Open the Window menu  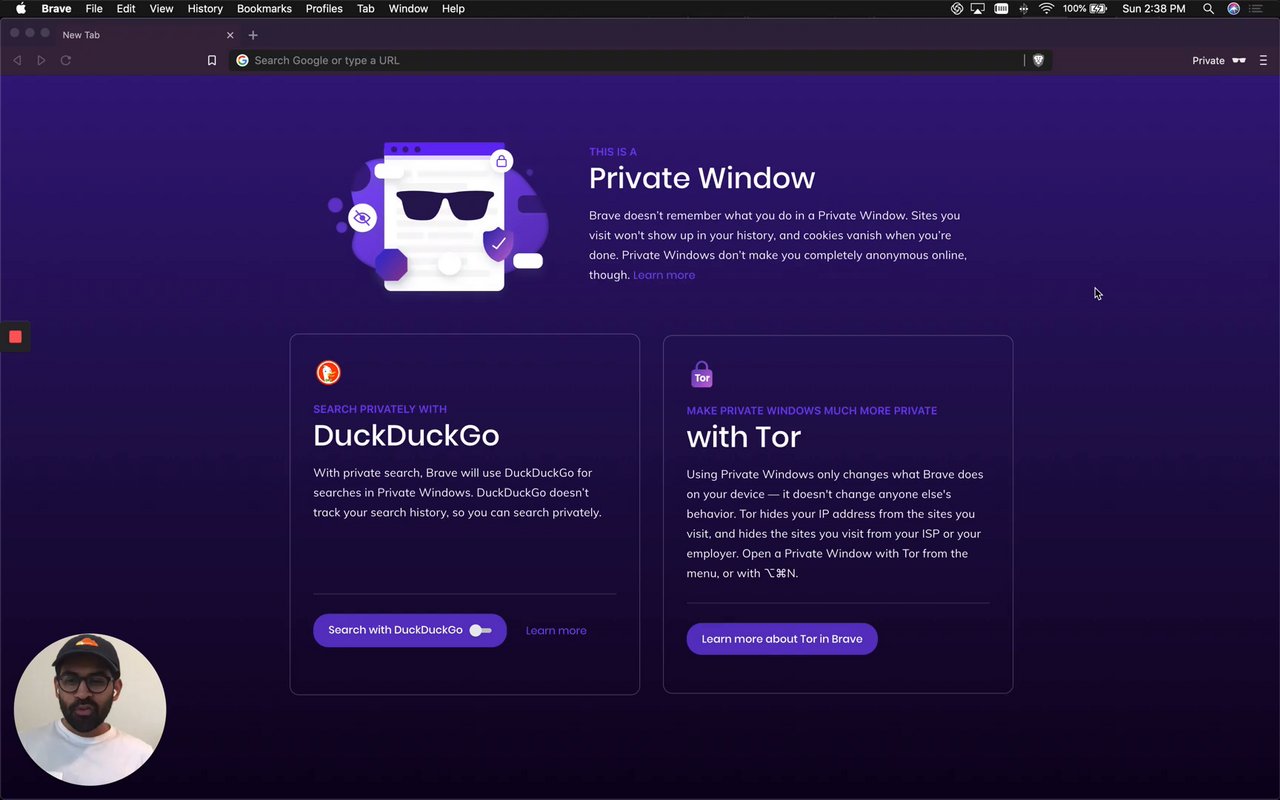408,8
